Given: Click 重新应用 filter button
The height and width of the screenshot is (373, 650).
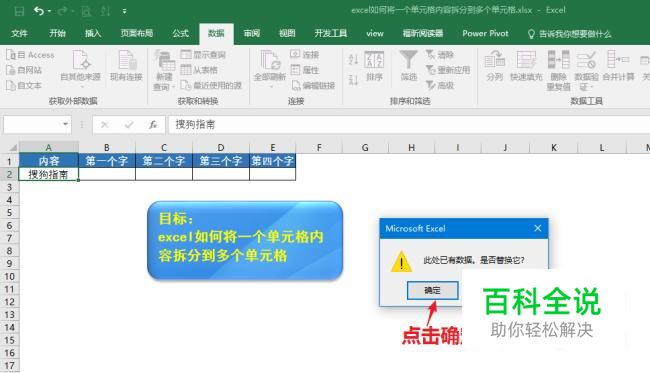Looking at the screenshot, I should point(448,70).
